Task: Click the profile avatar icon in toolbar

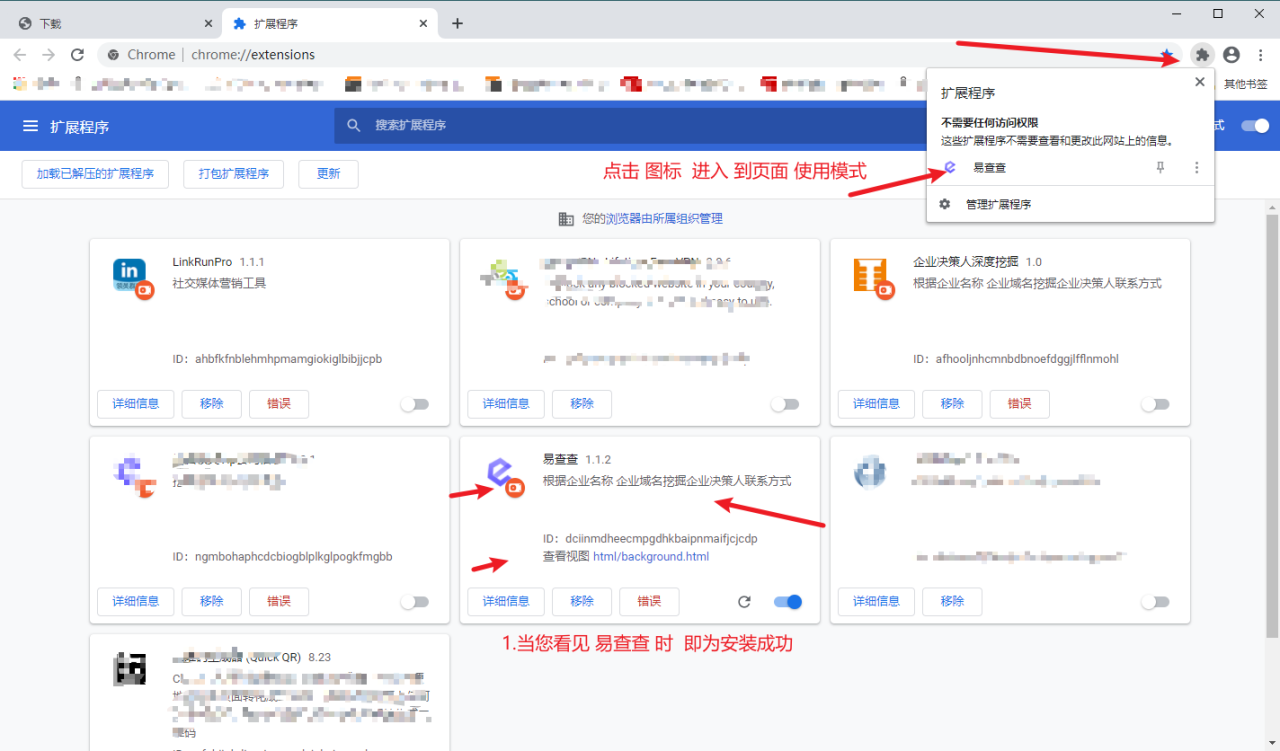Action: click(1232, 54)
